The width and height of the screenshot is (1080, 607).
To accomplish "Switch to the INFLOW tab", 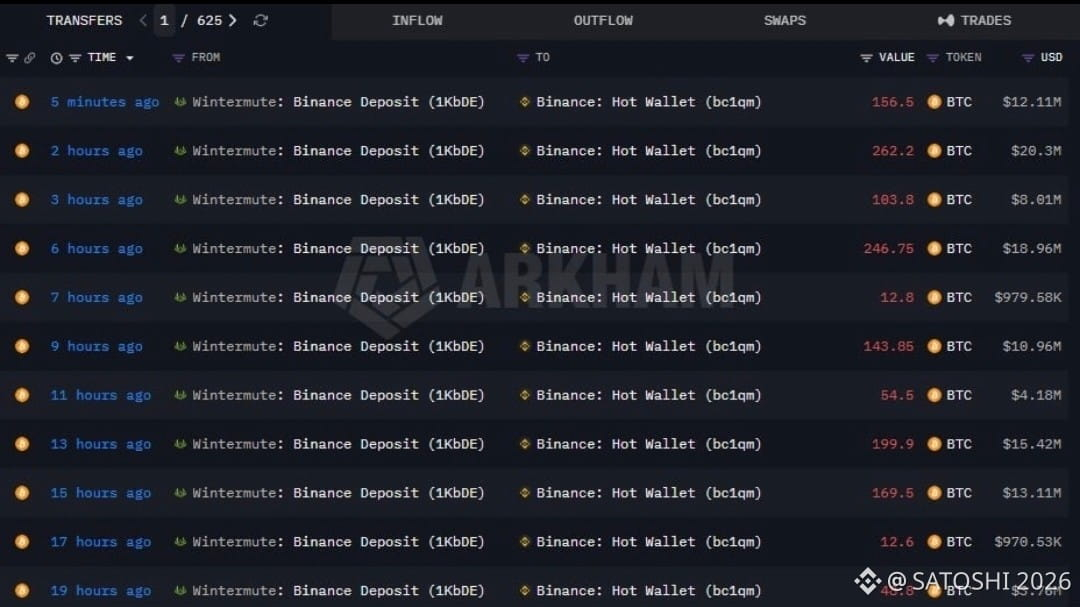I will point(417,21).
